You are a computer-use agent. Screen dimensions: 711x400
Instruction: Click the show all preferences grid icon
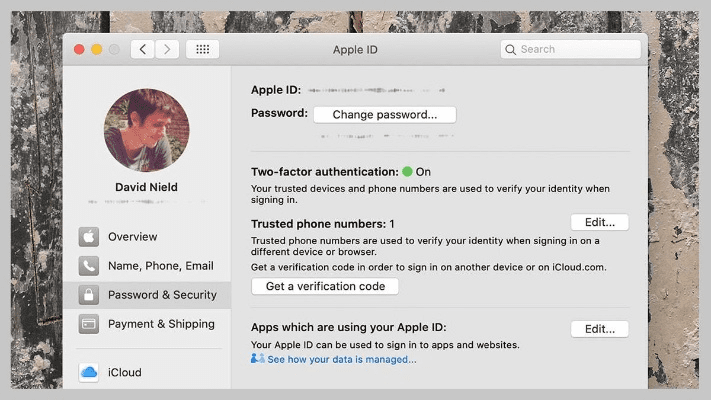(202, 49)
